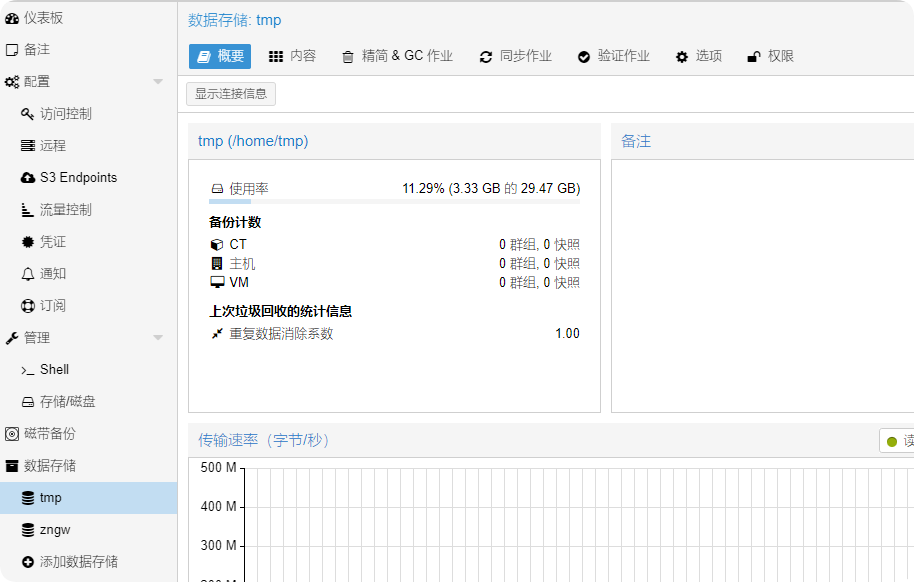The image size is (914, 582).
Task: Collapse the 配置 section arrow
Action: (158, 82)
